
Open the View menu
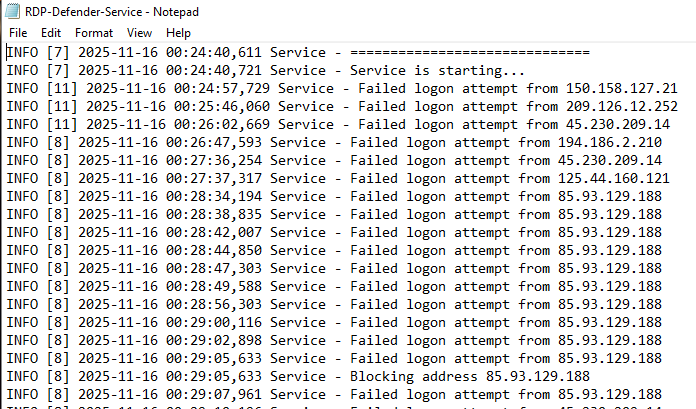click(139, 33)
